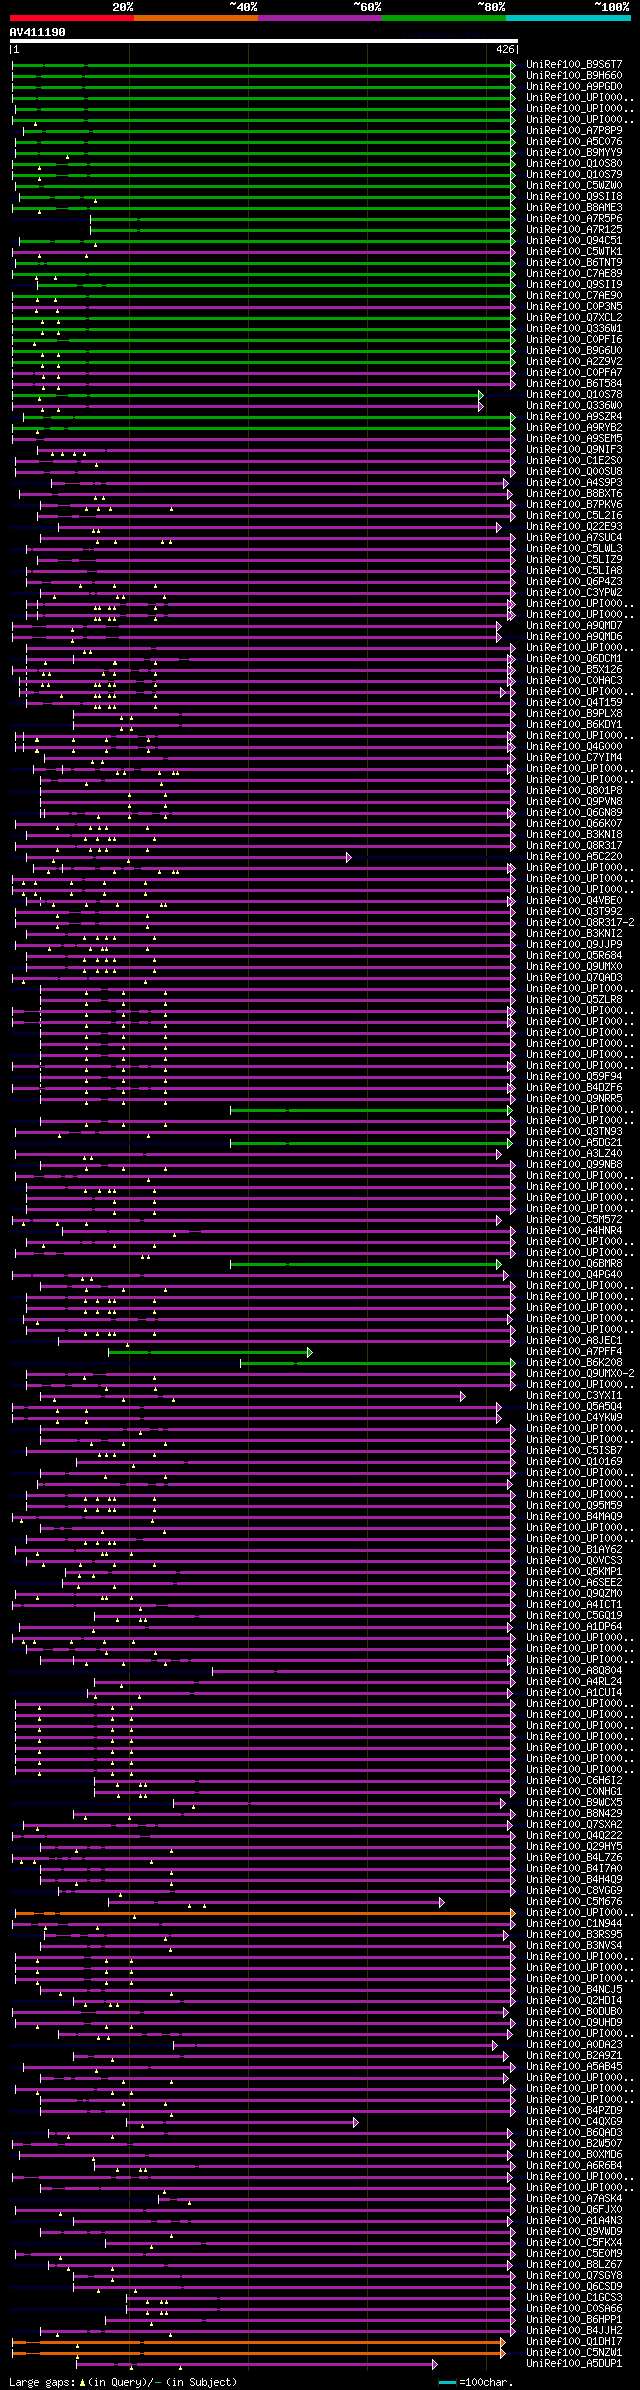Image resolution: width=640 pixels, height=2390 pixels.
Task: Go to hit UniRef100_B6K208
Action: point(574,1362)
